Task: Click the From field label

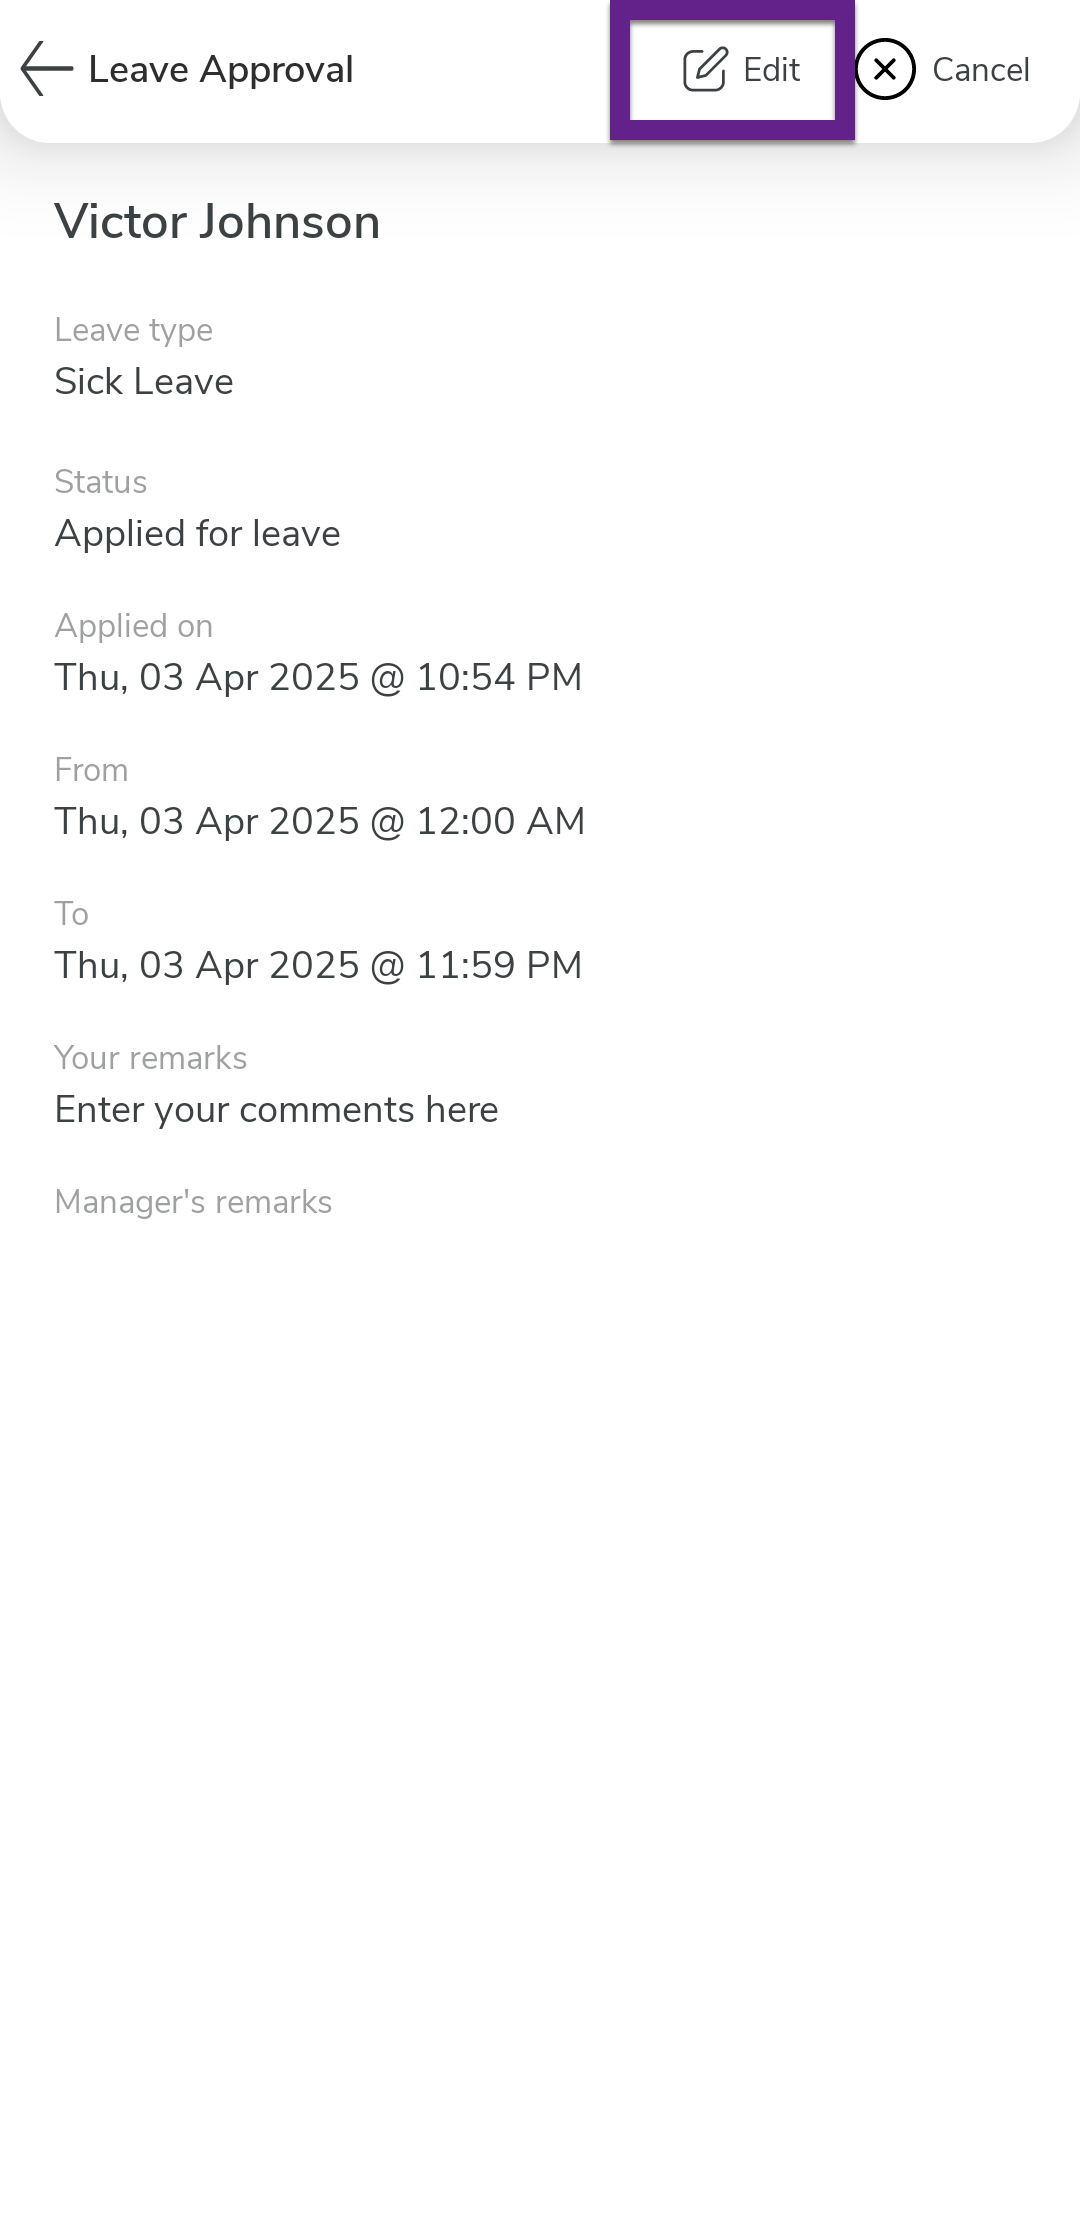Action: click(x=91, y=770)
